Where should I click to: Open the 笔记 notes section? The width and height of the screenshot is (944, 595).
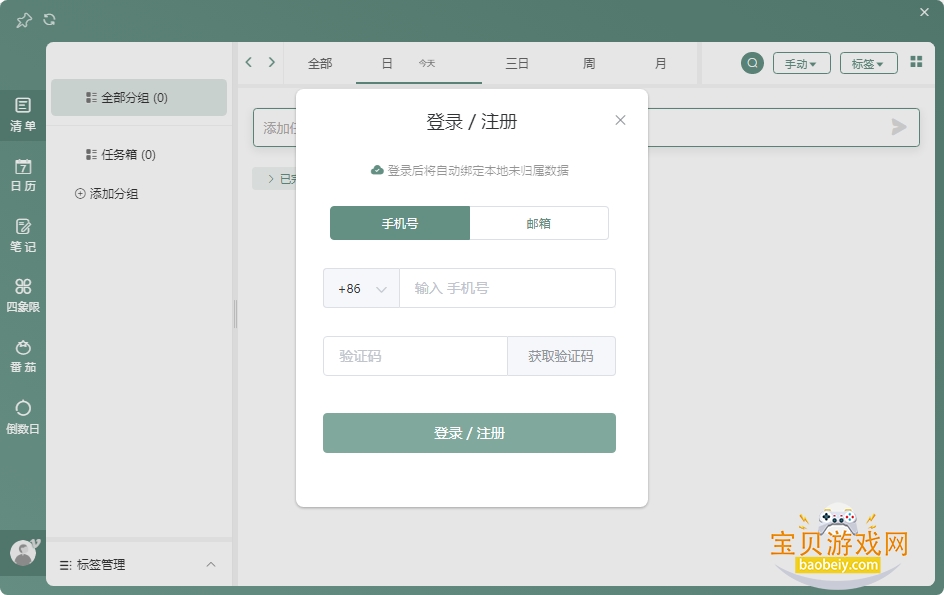pos(23,235)
